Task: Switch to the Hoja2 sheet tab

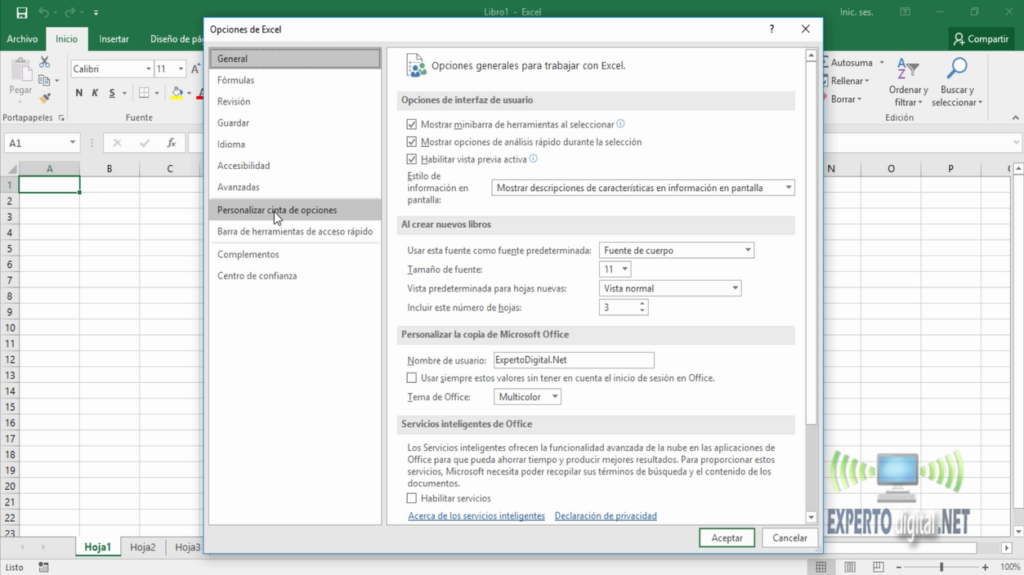Action: (143, 547)
